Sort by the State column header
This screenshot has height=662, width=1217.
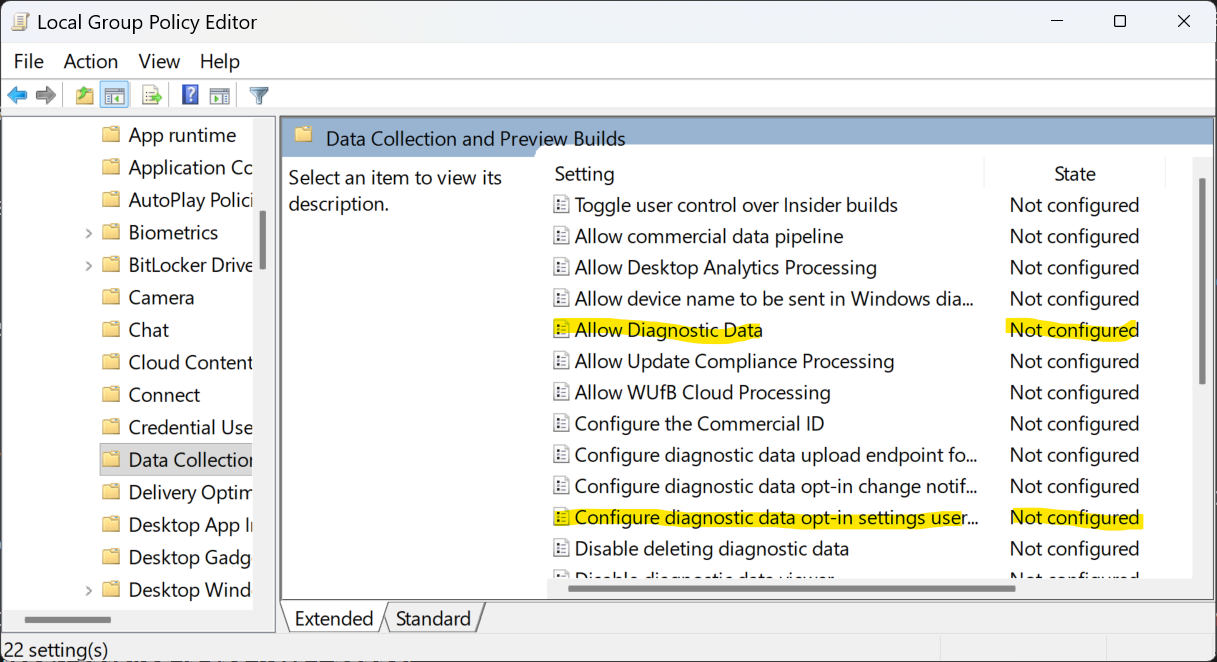pos(1075,174)
